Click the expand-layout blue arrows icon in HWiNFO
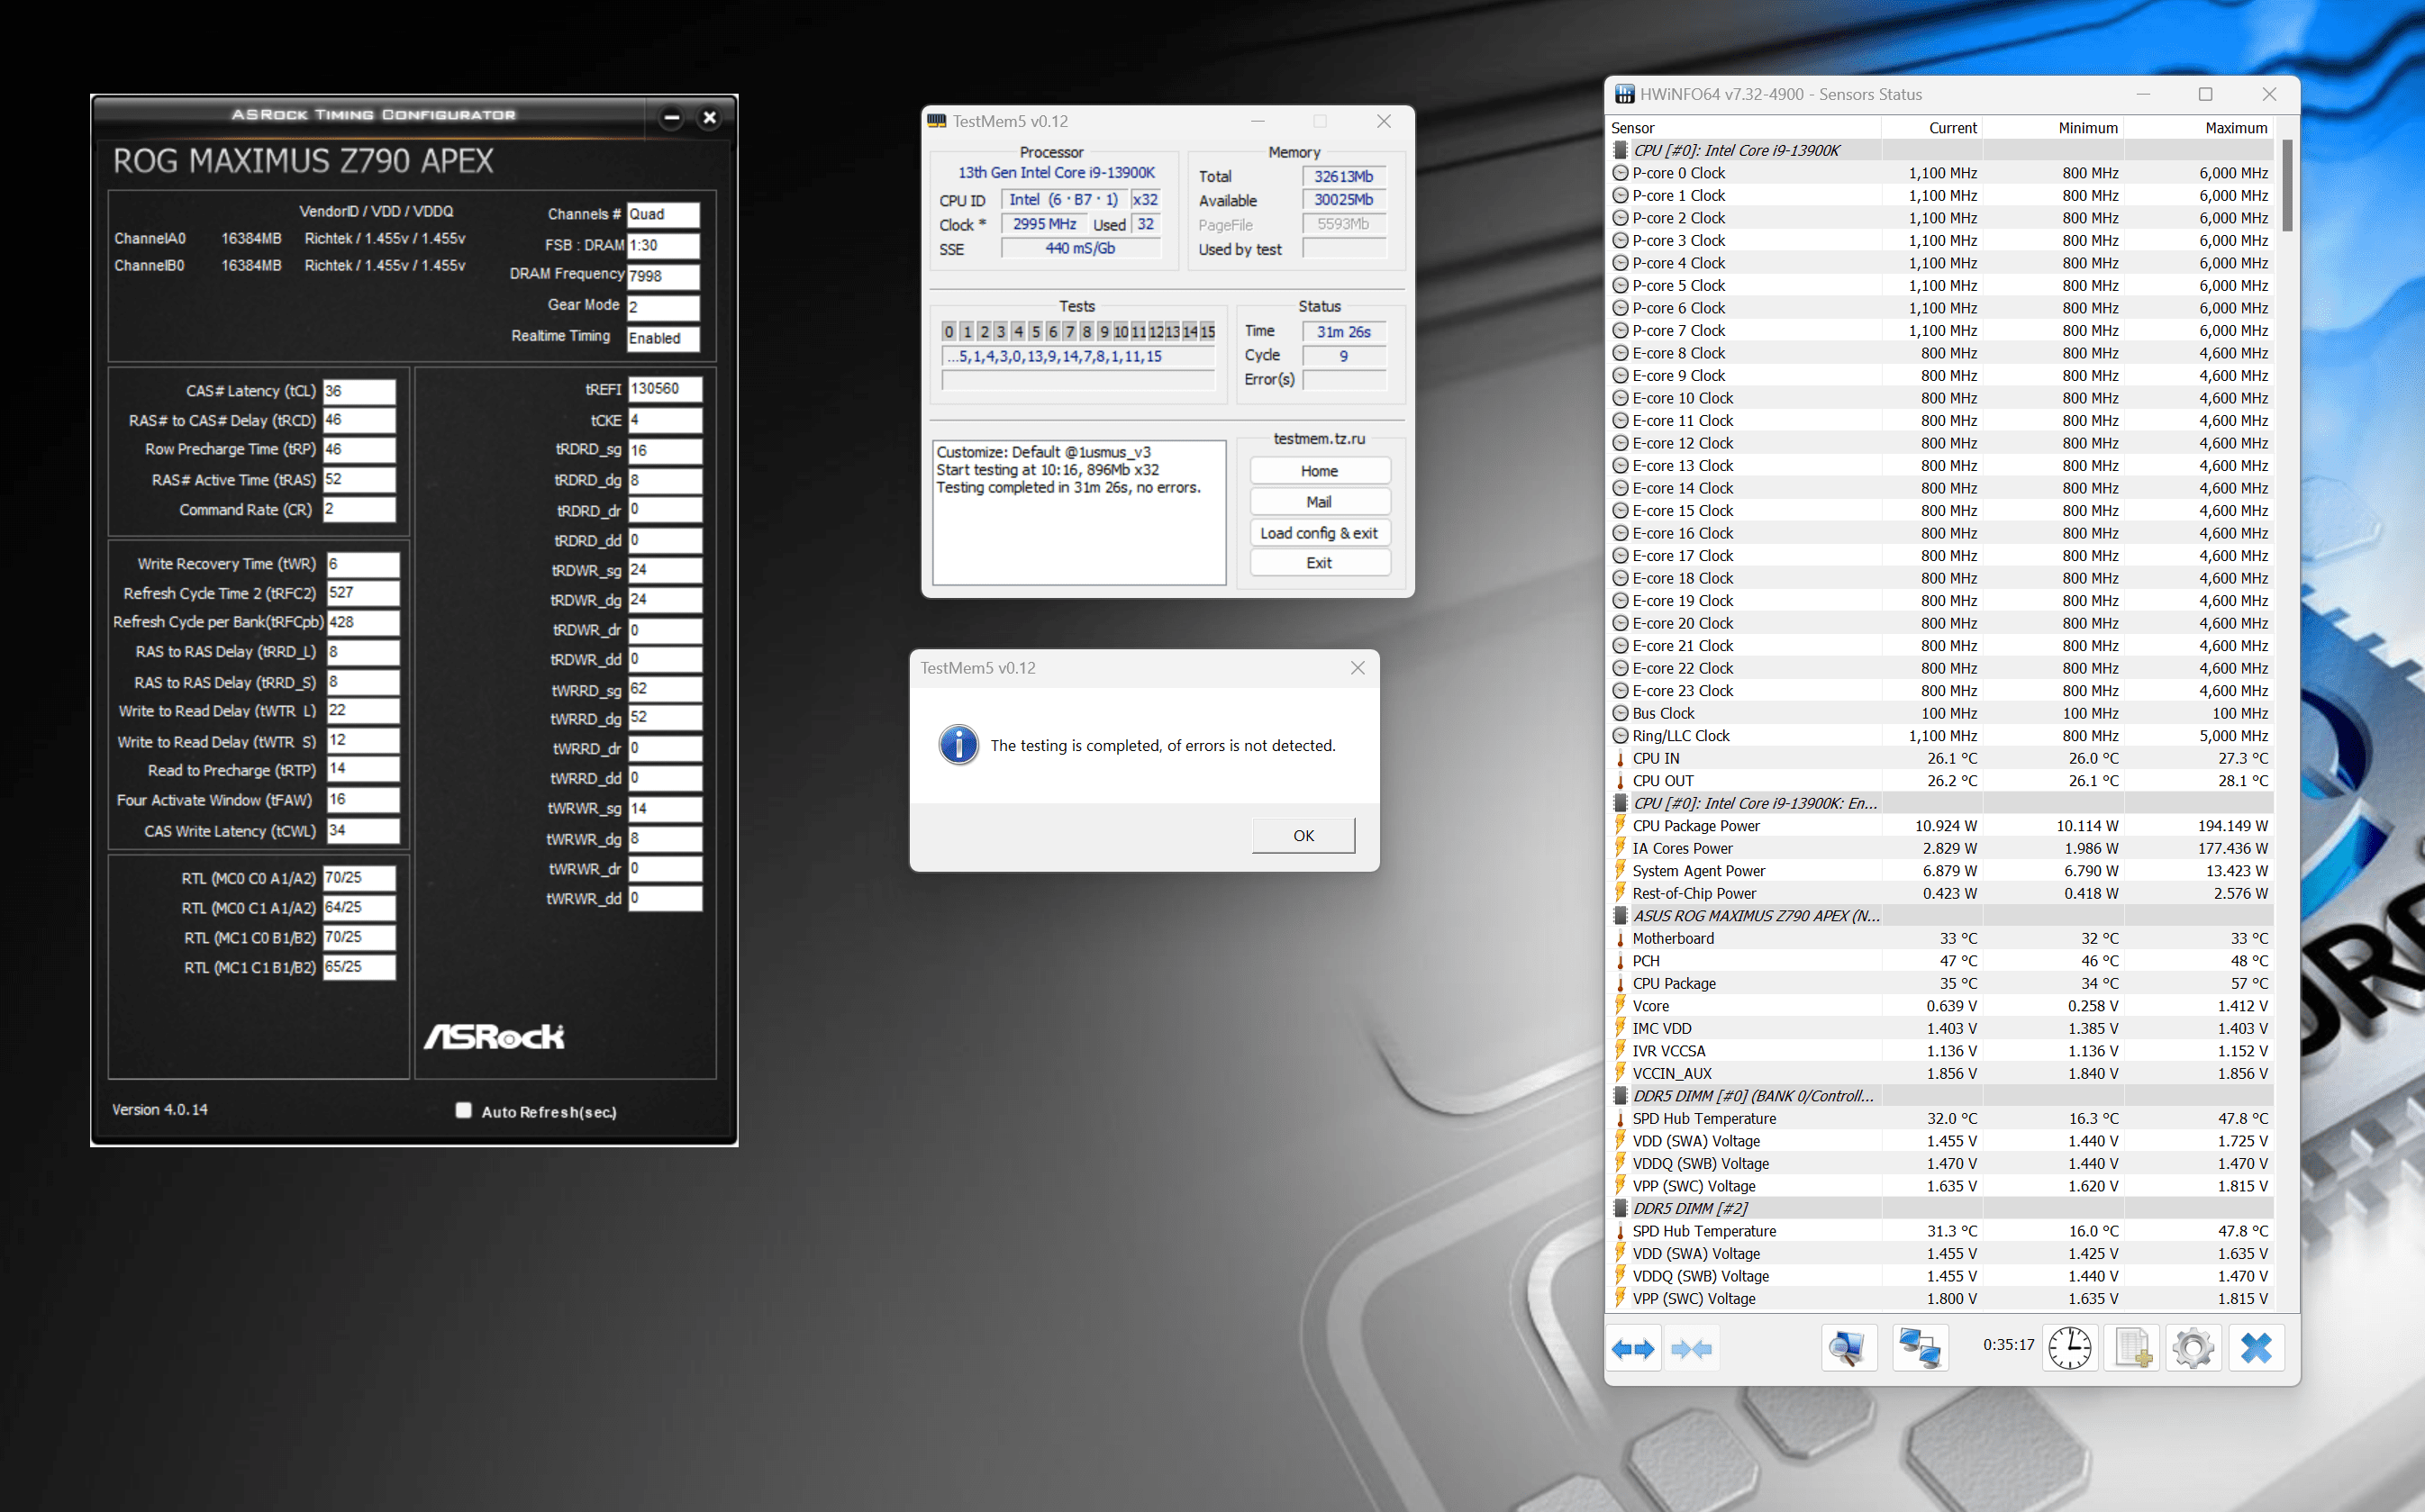Image resolution: width=2425 pixels, height=1512 pixels. 1632,1349
